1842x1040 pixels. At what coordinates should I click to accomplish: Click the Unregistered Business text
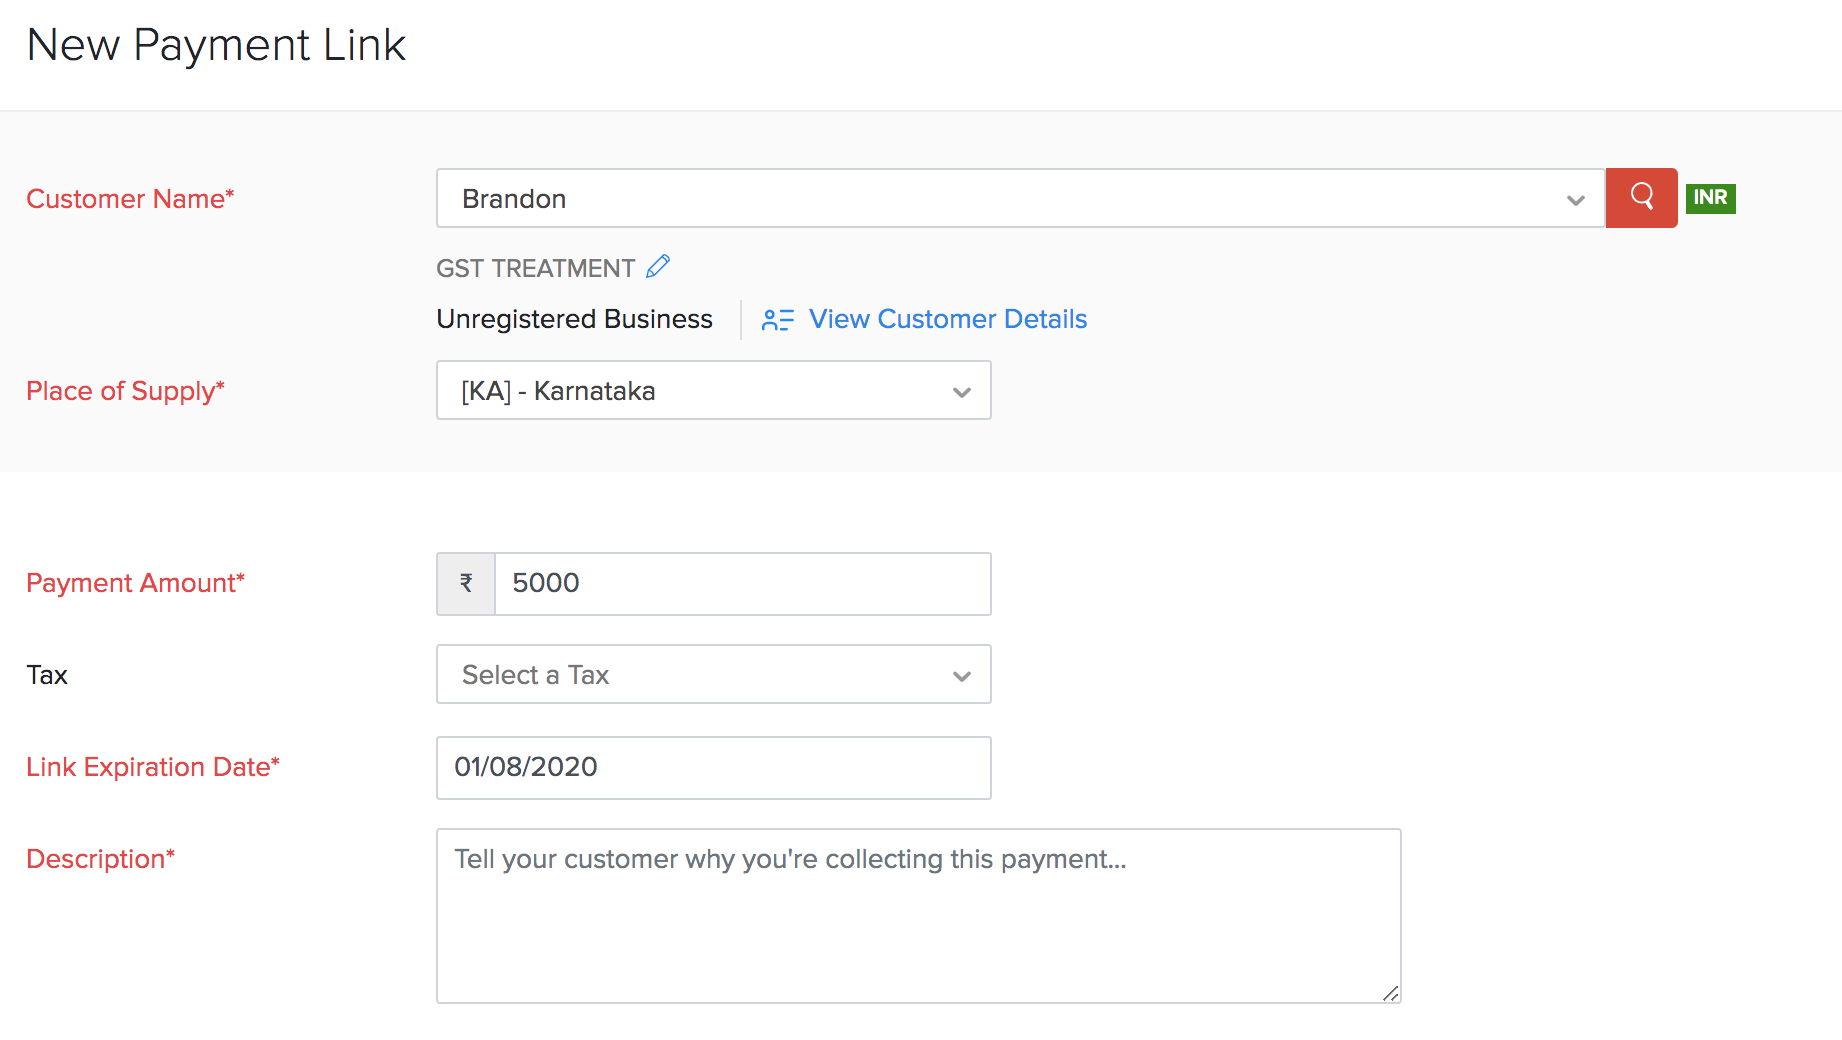(x=574, y=319)
